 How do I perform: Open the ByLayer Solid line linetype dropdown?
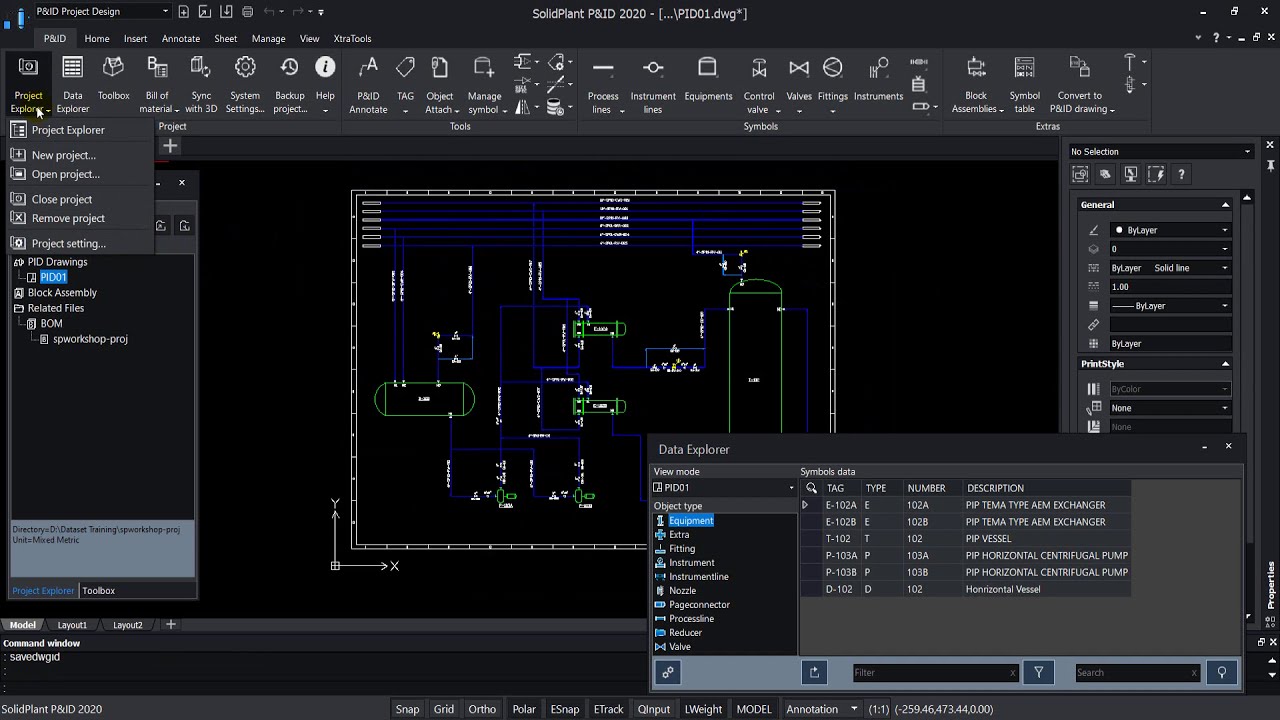1169,268
